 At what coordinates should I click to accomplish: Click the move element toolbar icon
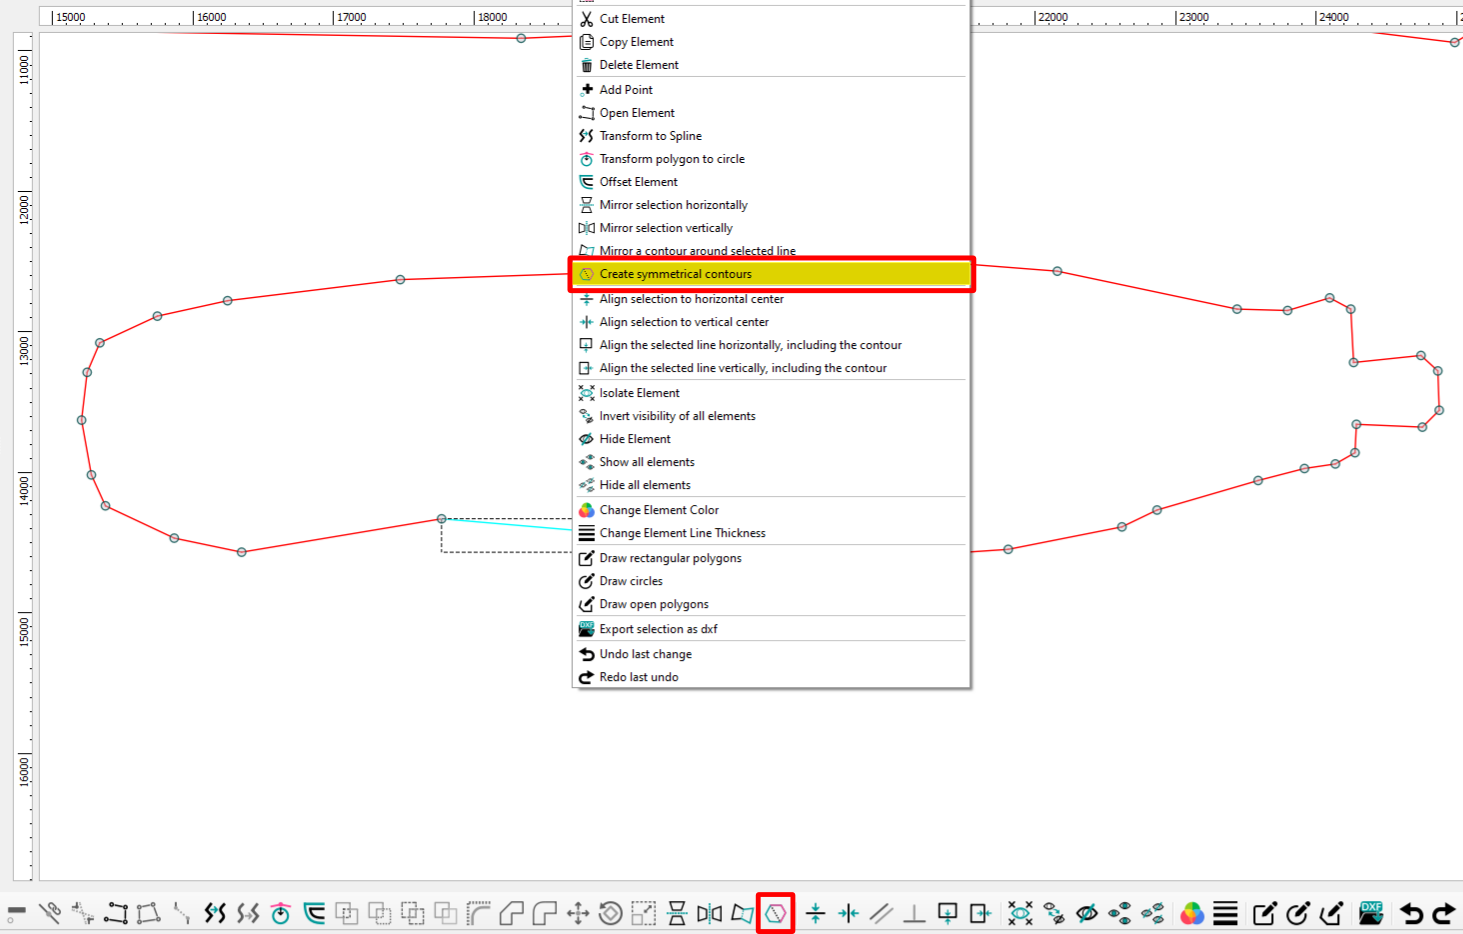tap(578, 913)
